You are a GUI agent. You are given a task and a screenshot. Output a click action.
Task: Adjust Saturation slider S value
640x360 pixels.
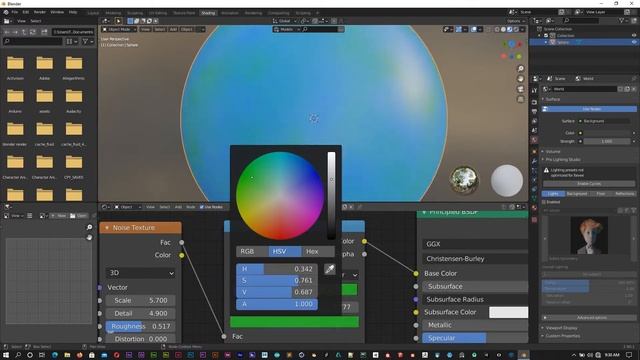[x=277, y=280]
